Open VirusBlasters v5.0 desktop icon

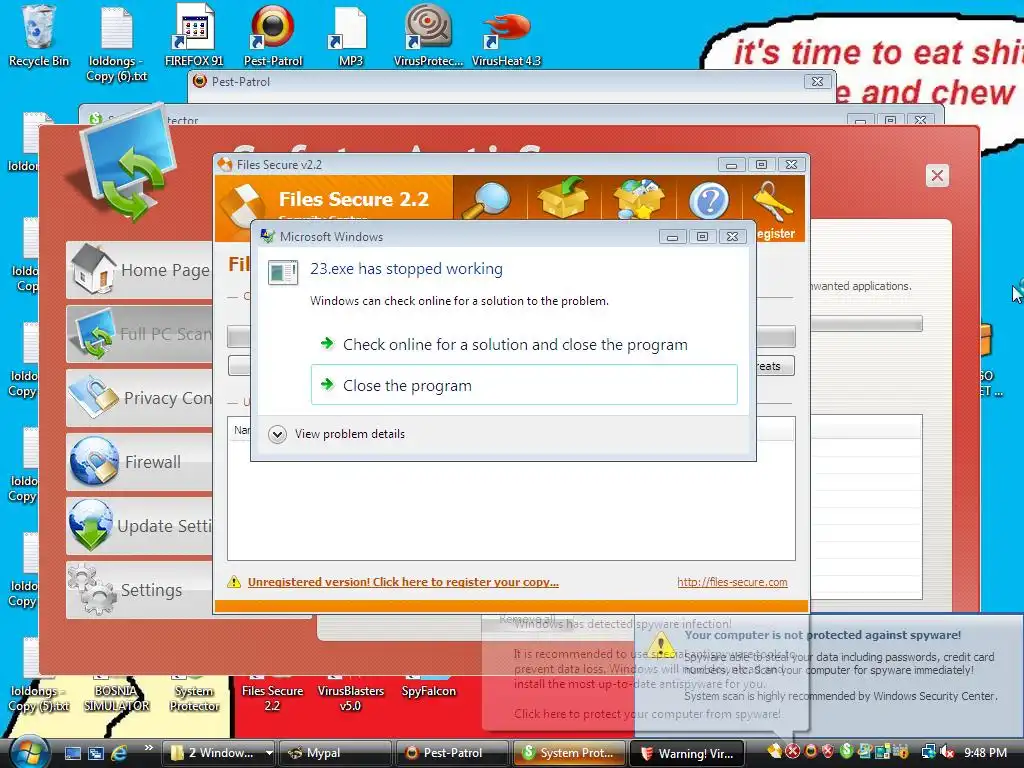(351, 694)
